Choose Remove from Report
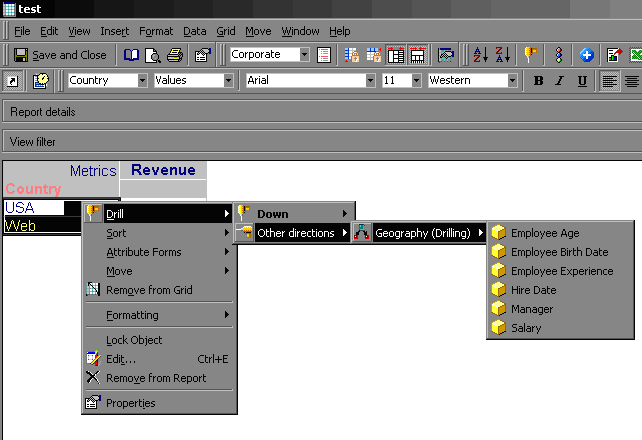 coord(159,378)
